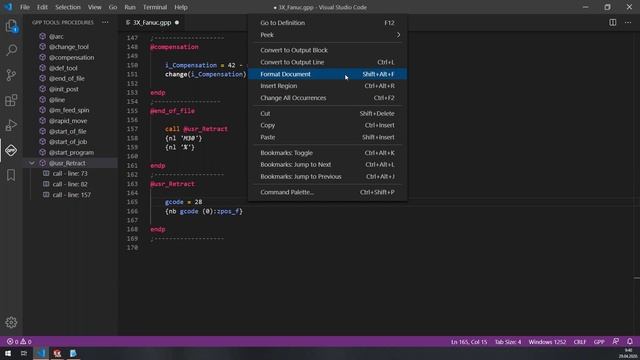Click the Windows Start button
The image size is (640, 360).
(x=8, y=353)
